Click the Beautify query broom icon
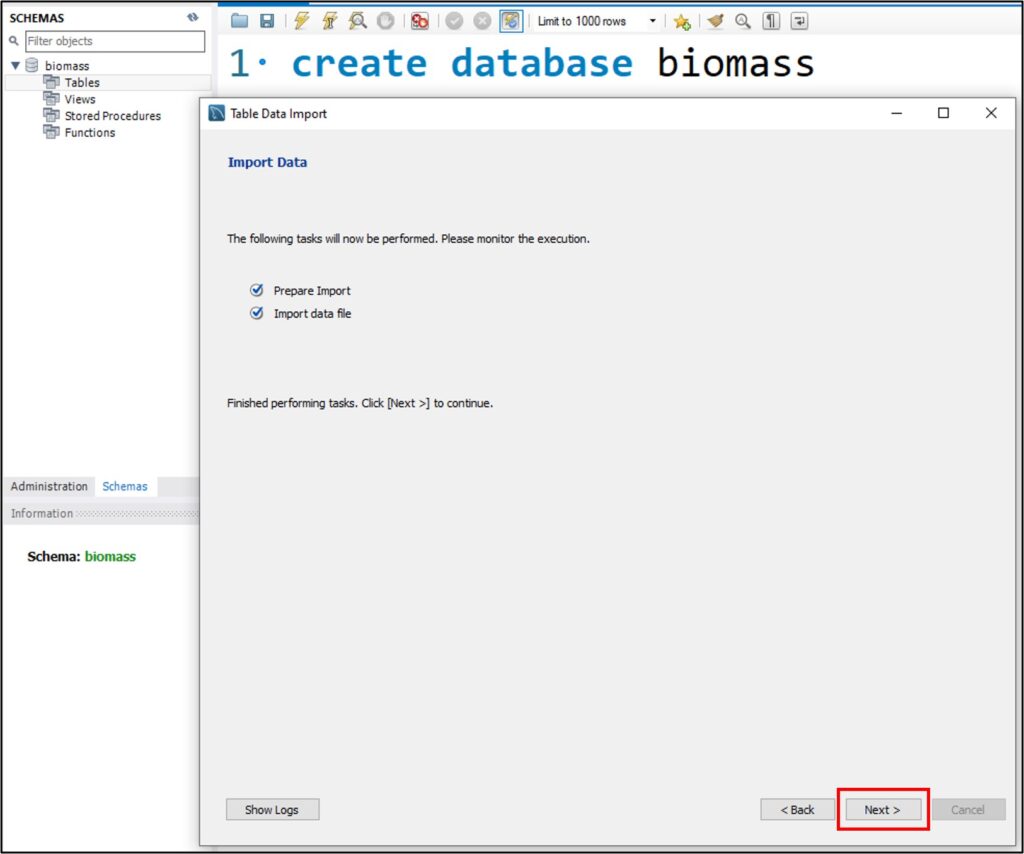Viewport: 1024px width, 854px height. tap(714, 21)
